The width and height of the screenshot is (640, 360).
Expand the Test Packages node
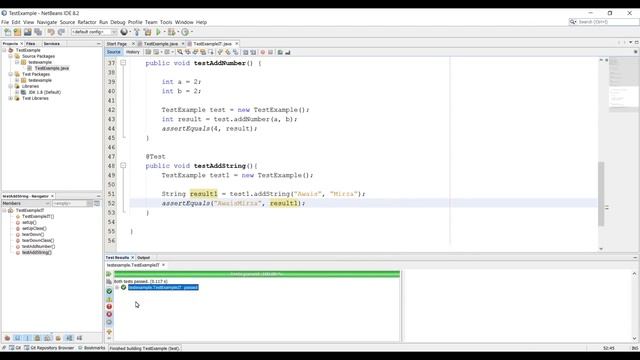click(11, 74)
